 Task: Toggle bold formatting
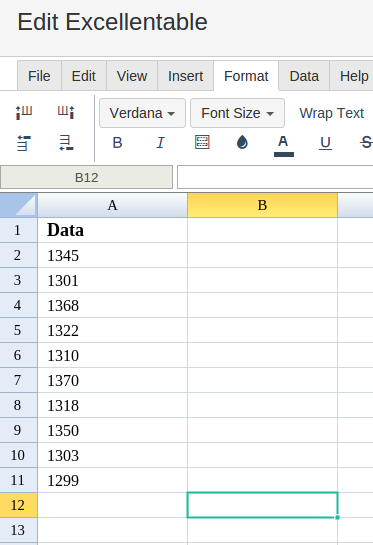pos(117,143)
